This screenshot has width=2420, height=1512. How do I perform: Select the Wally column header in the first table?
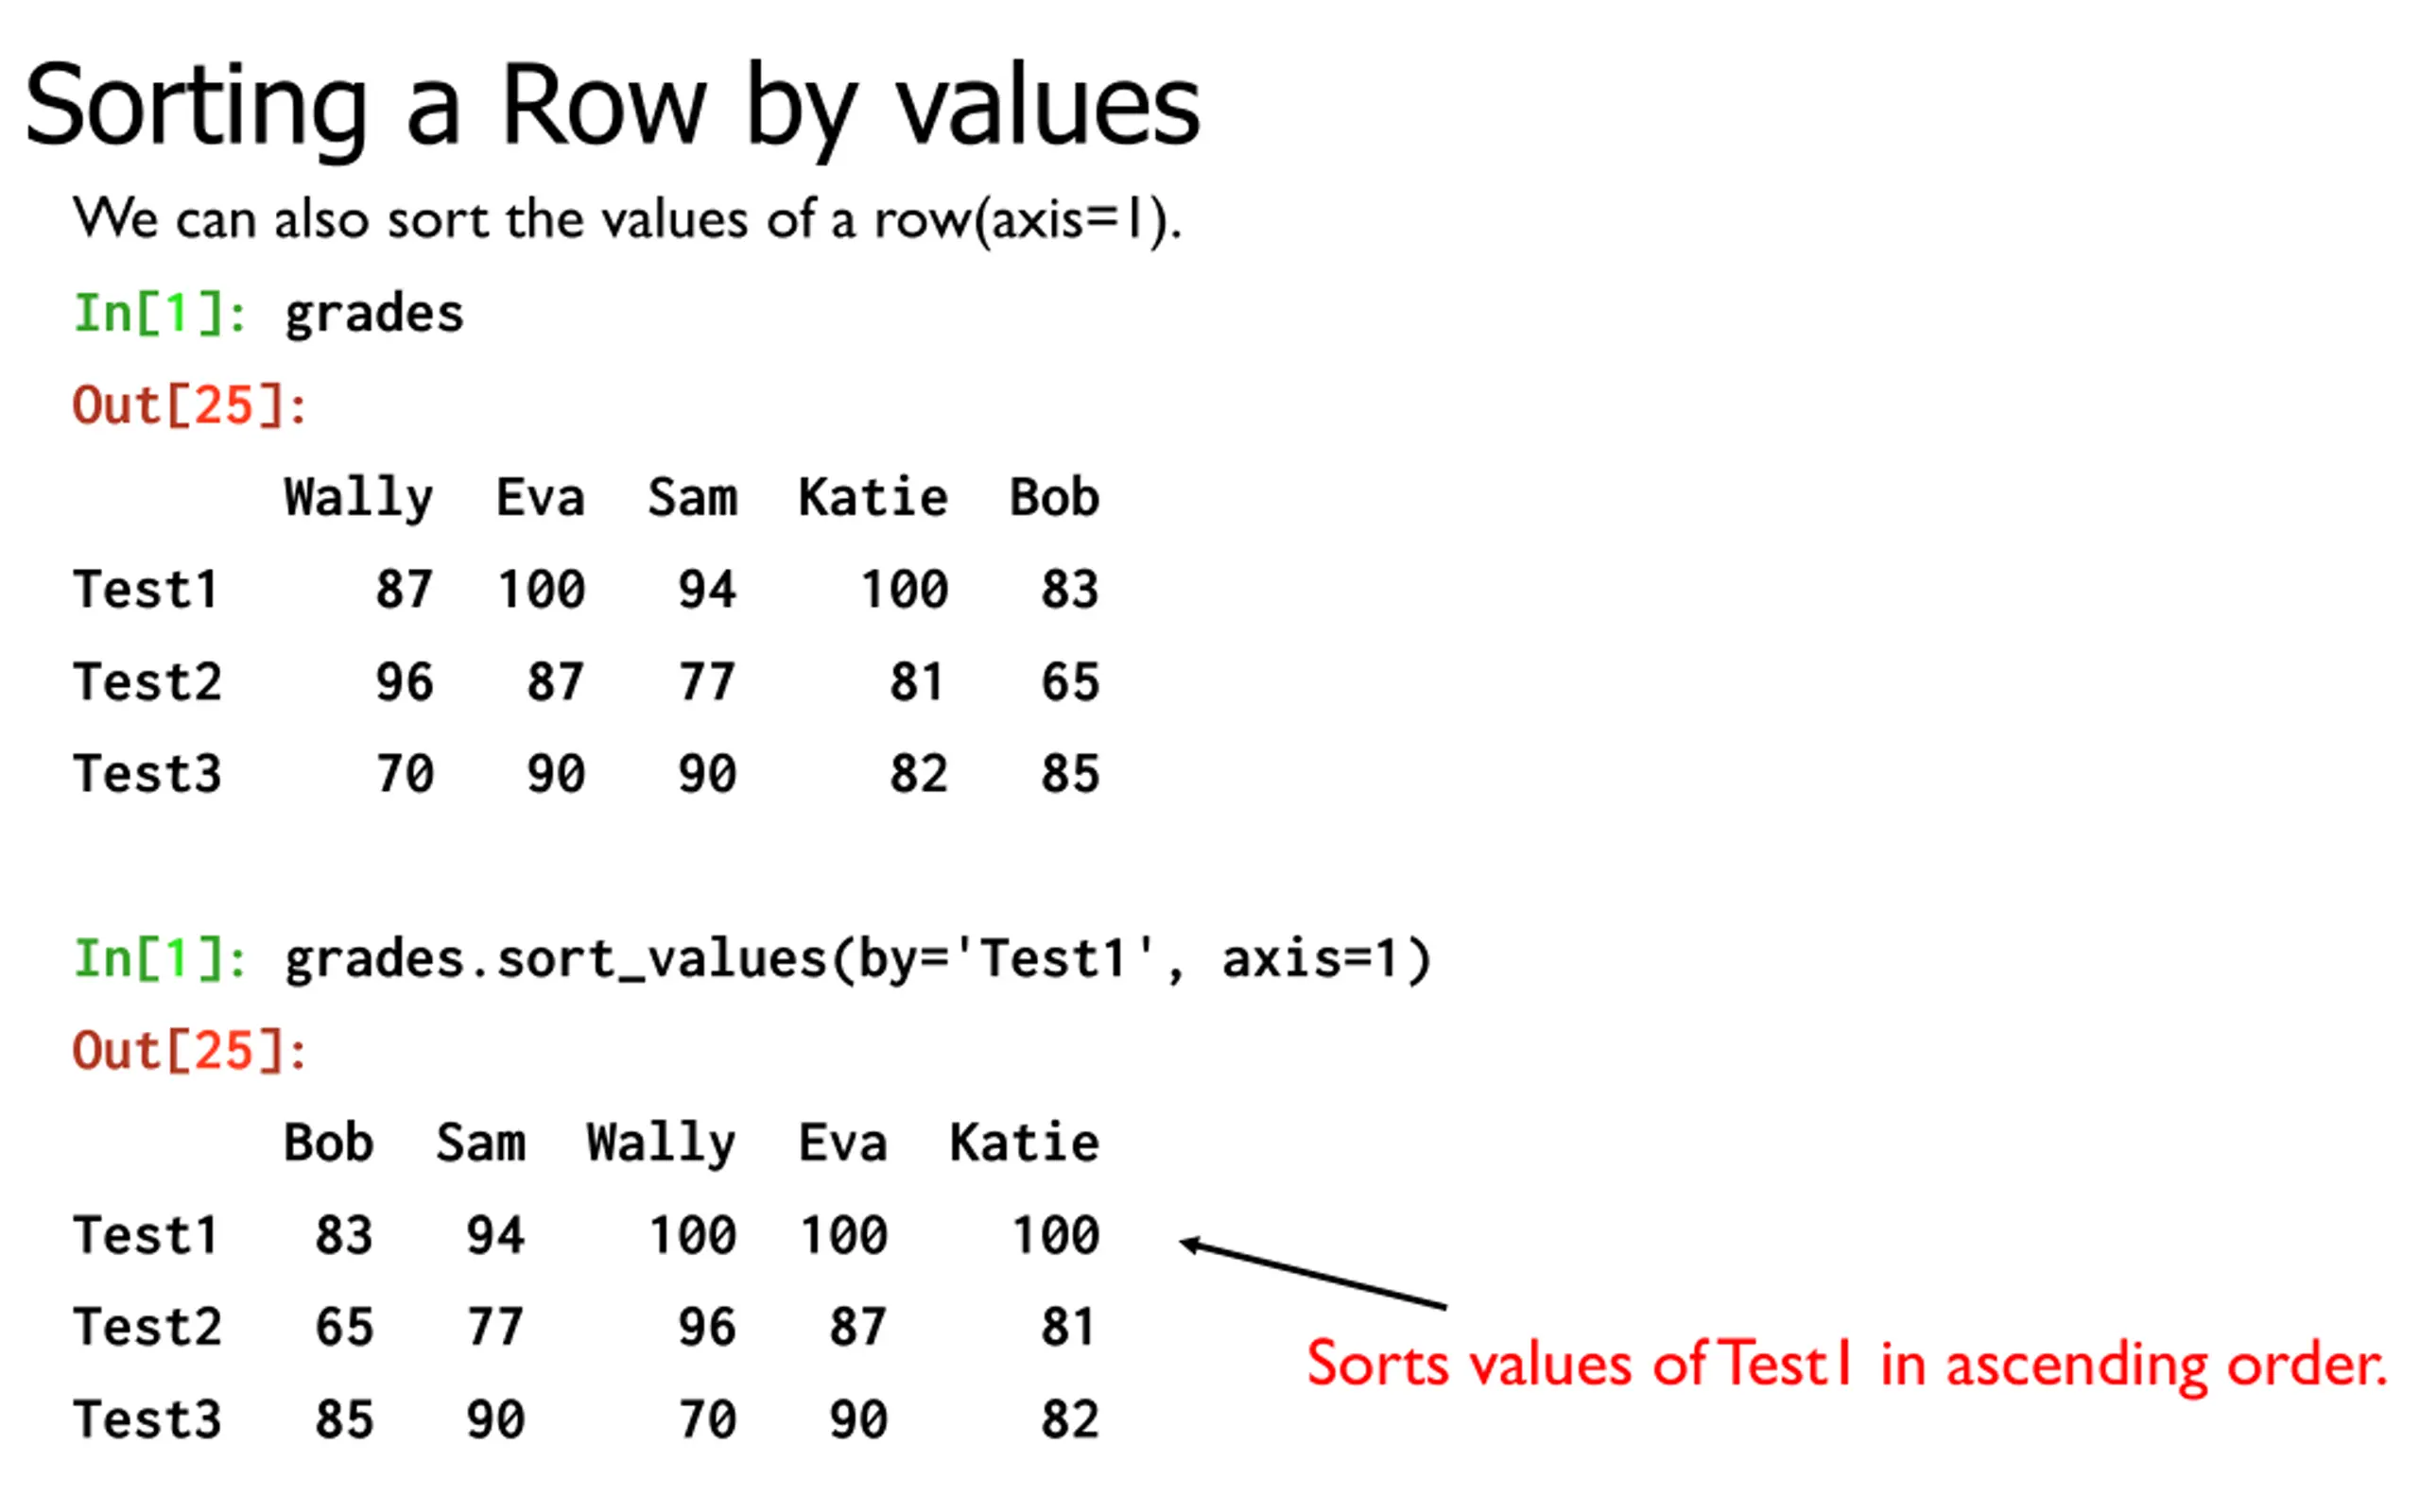pyautogui.click(x=359, y=499)
